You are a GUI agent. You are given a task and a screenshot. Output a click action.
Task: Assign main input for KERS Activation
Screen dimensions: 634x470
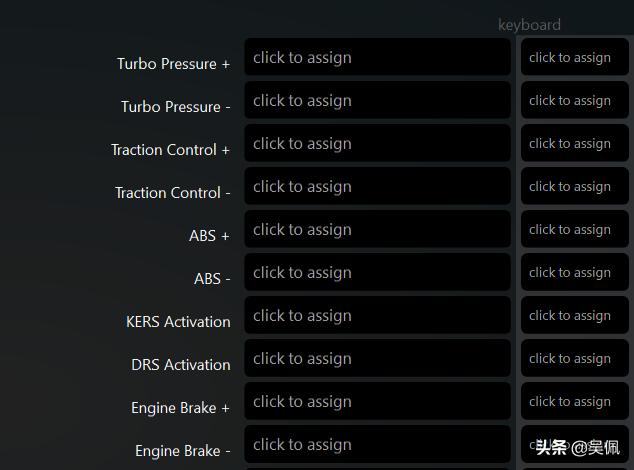coord(377,316)
